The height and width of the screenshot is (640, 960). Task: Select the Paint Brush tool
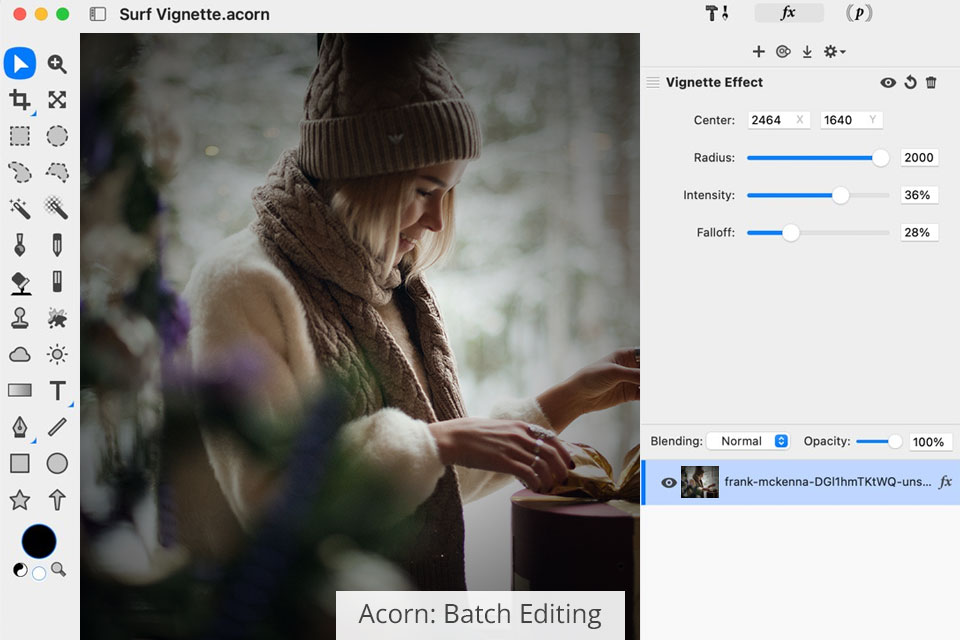point(20,245)
